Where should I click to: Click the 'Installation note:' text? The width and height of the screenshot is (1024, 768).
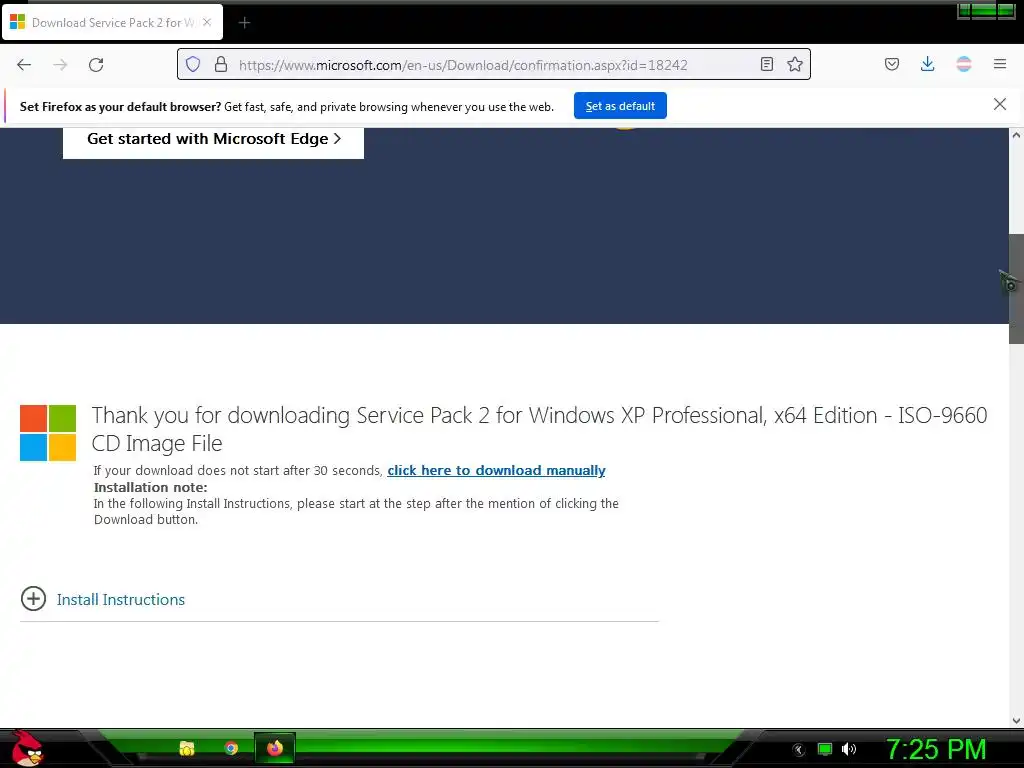150,487
